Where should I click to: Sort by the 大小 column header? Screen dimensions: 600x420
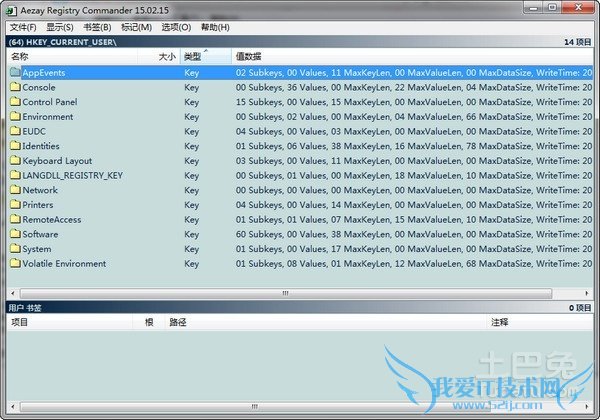tap(159, 57)
